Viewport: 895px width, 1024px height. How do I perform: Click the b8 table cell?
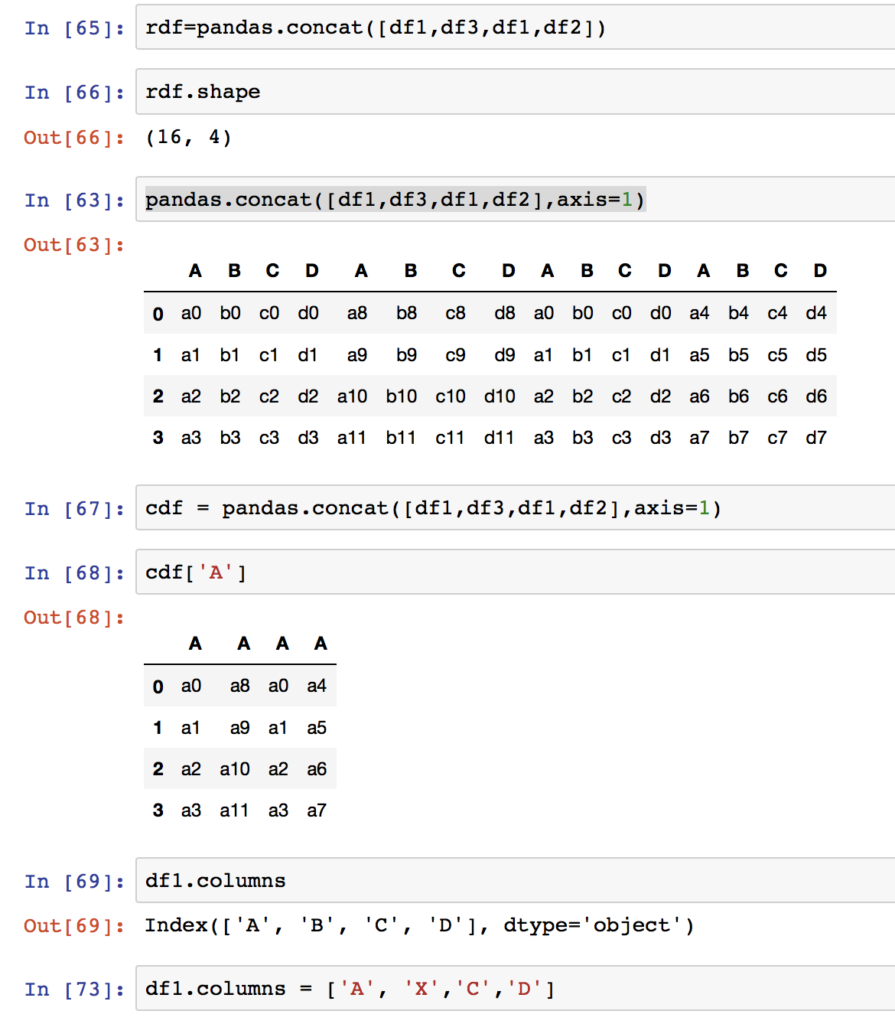[x=407, y=313]
